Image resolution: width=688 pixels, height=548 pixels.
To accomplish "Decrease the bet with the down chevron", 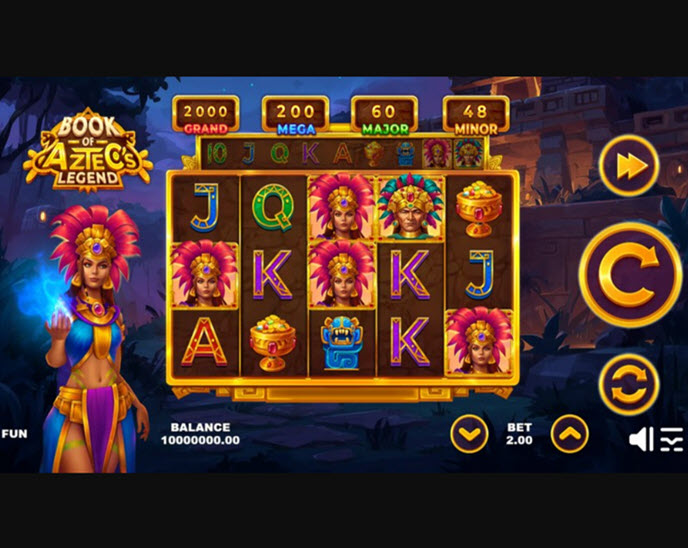I will 469,434.
